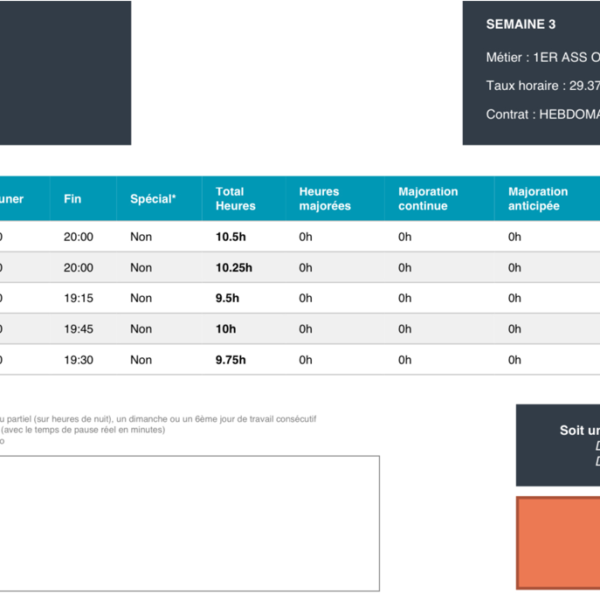Viewport: 600px width, 600px height.
Task: Select Heures majorées 0h in the 9.75h row
Action: coord(305,360)
